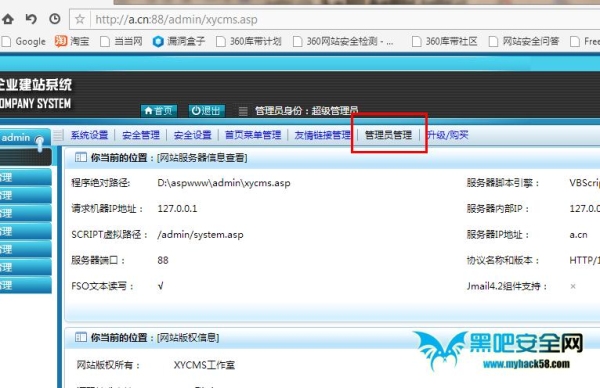This screenshot has height=388, width=600.
Task: Click the 首页 home button
Action: pos(159,111)
